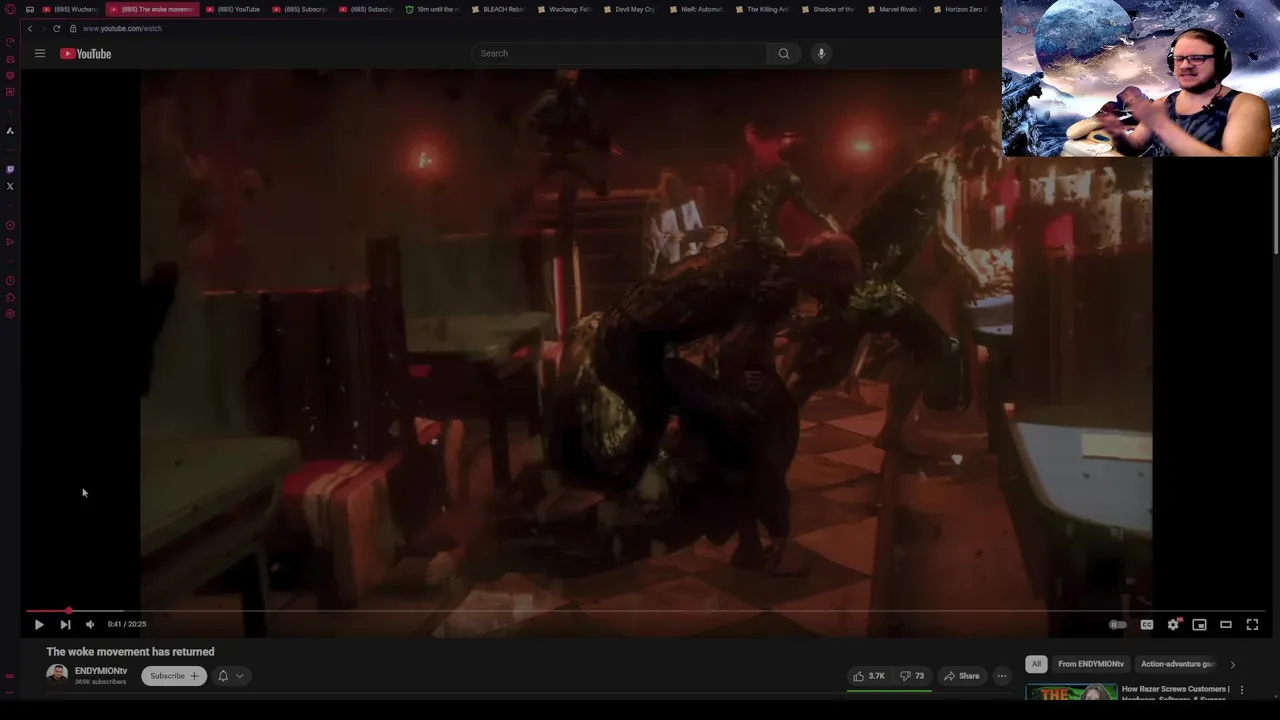Show more filter chips arrow
This screenshot has width=1280, height=720.
pos(1232,664)
